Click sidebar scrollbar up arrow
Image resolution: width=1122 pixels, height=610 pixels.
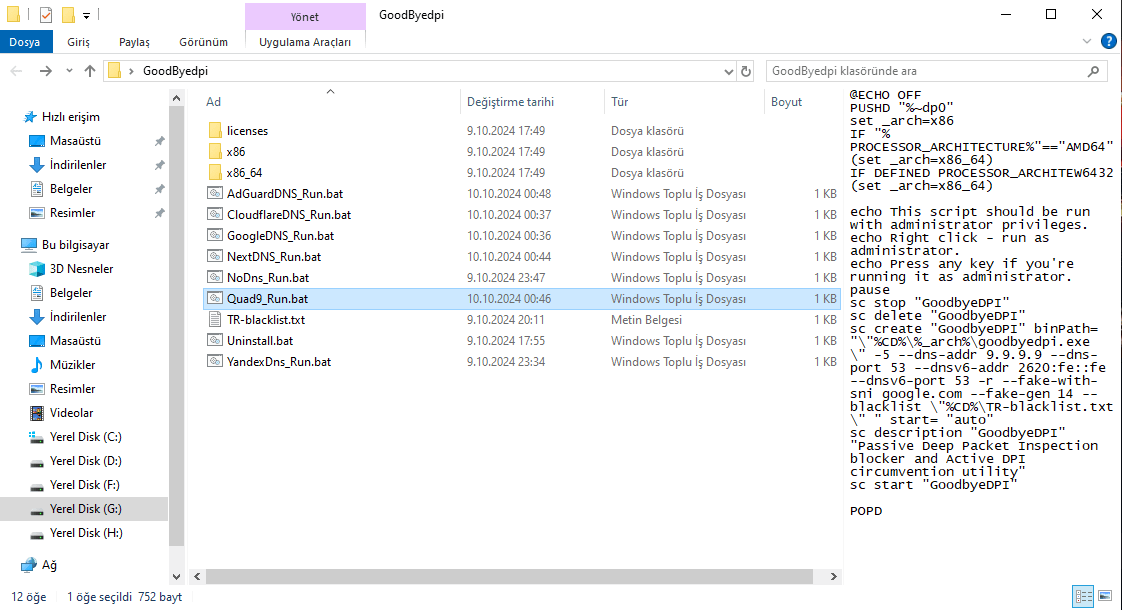point(177,97)
